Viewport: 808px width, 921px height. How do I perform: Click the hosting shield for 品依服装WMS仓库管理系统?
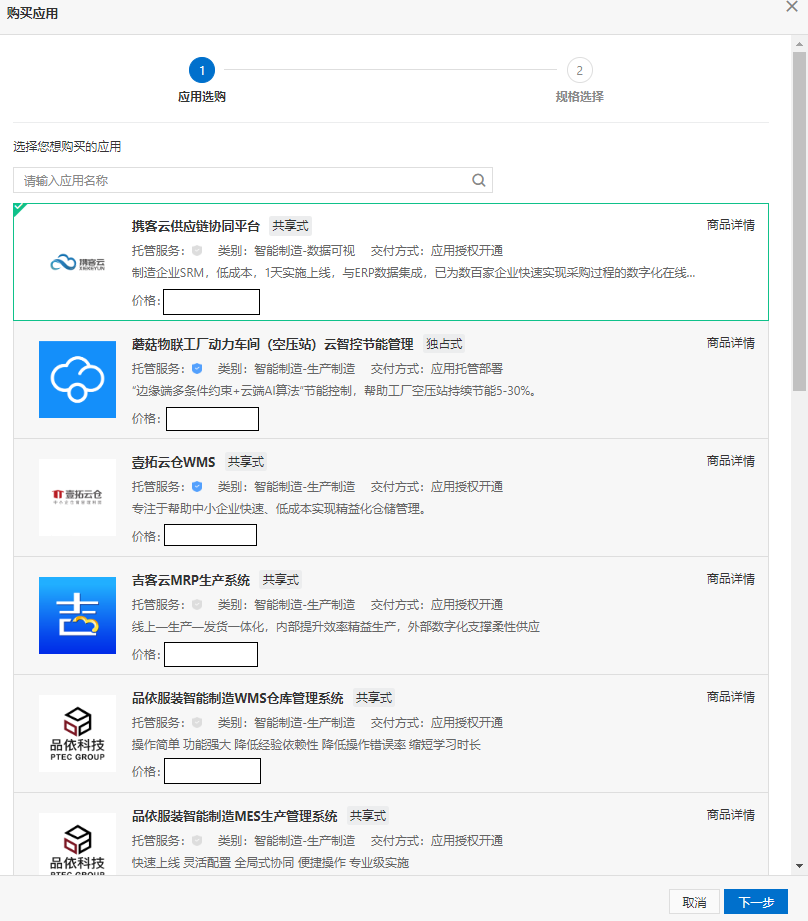(197, 723)
